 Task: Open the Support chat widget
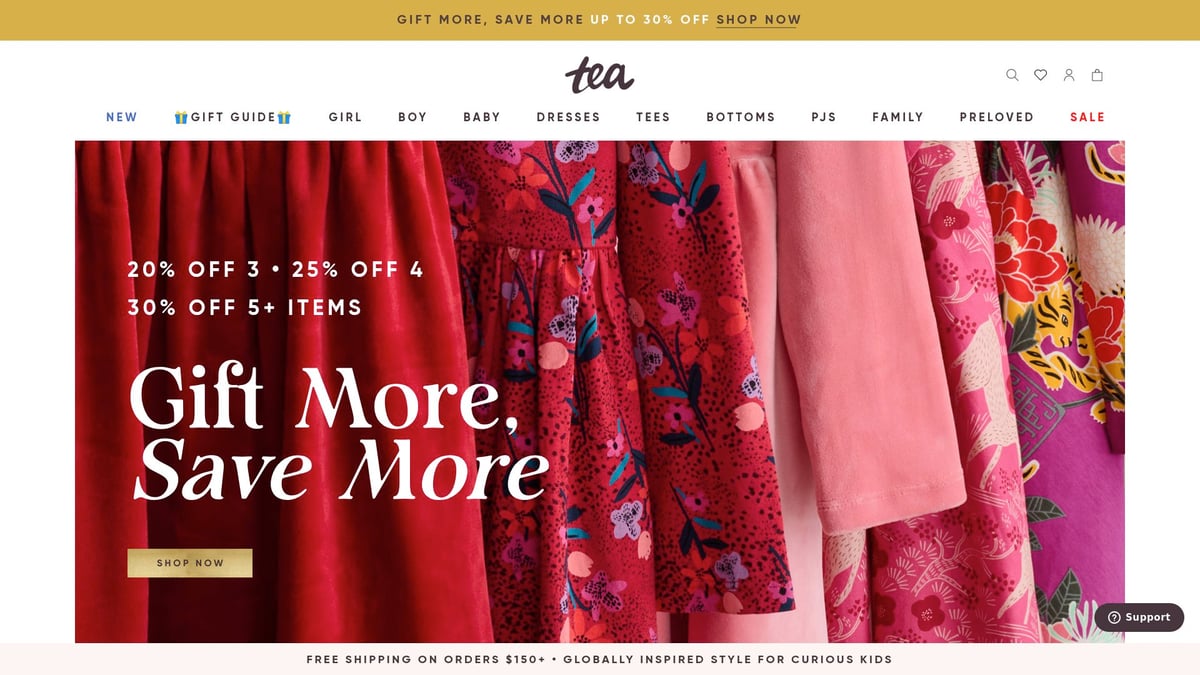[1139, 617]
